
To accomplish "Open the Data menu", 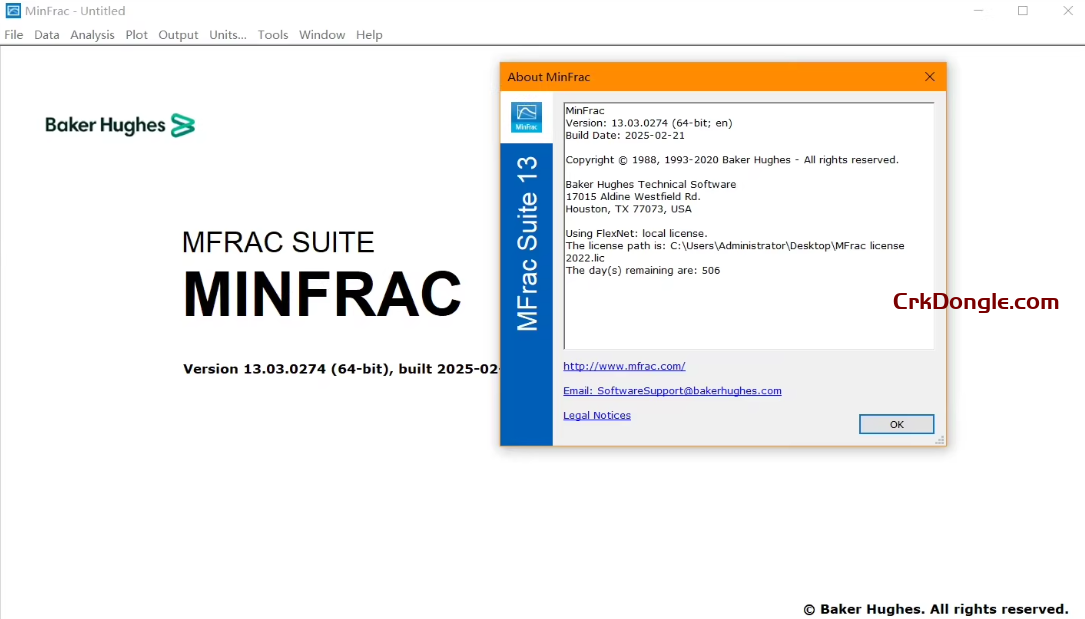I will point(46,34).
